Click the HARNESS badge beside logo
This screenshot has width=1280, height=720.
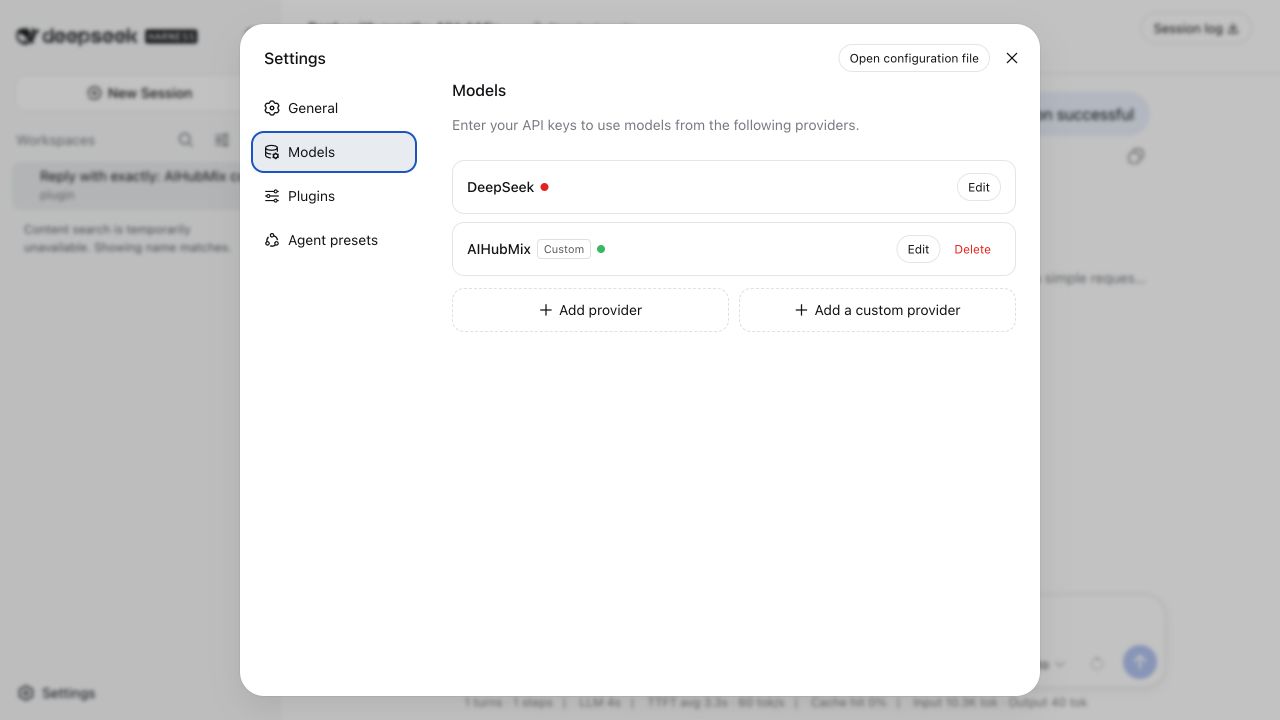tap(171, 36)
